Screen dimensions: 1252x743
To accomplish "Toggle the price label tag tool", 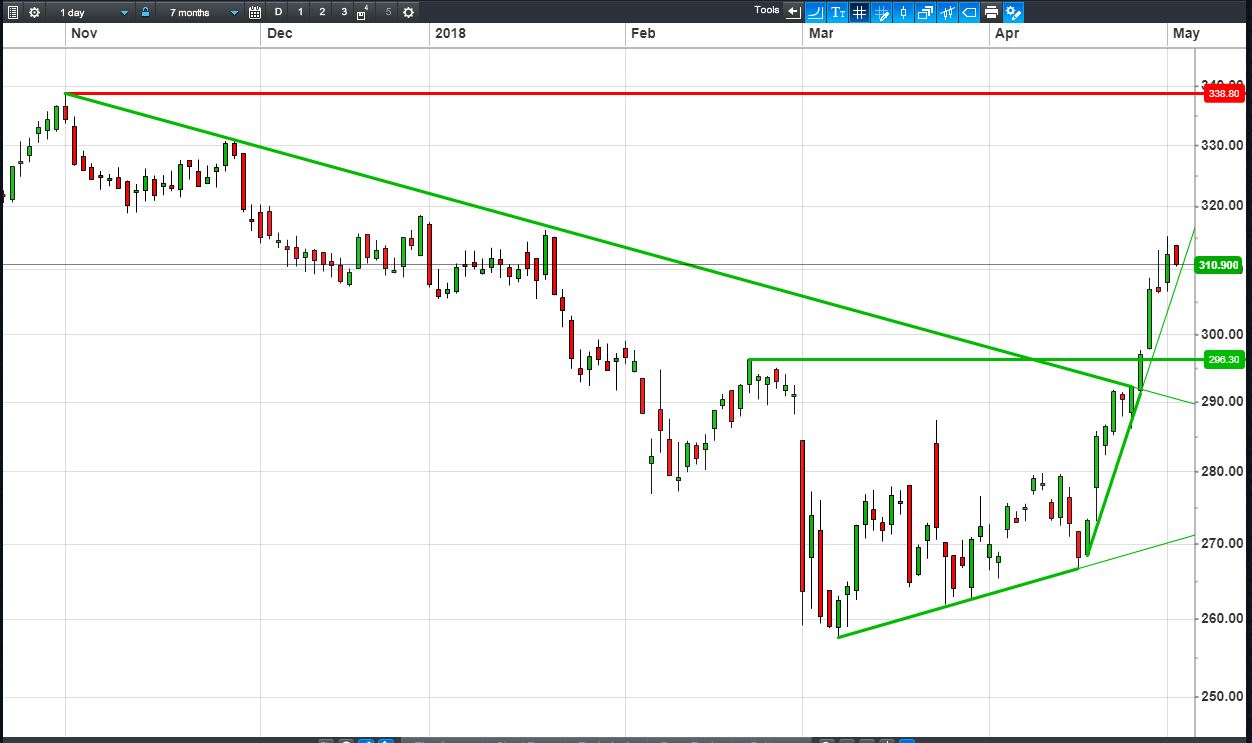I will tap(969, 12).
